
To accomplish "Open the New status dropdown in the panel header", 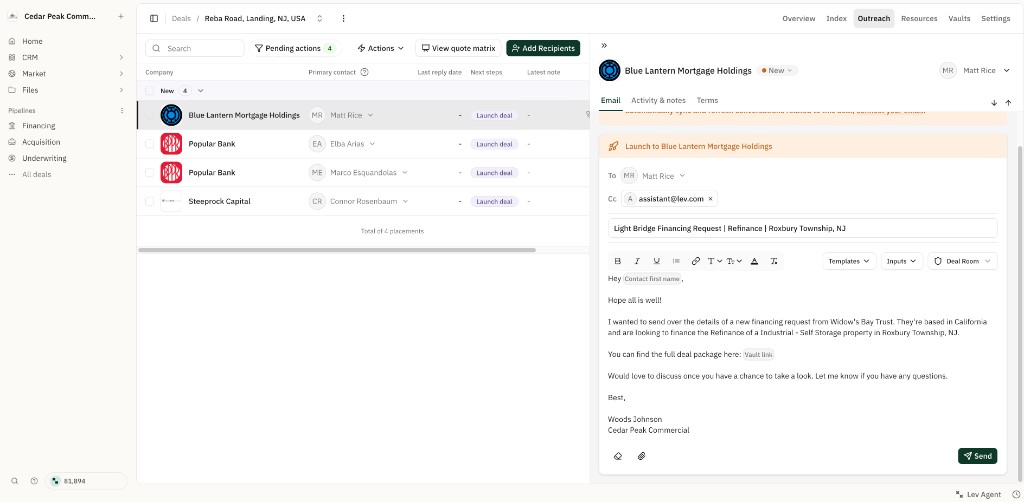I will (x=776, y=71).
